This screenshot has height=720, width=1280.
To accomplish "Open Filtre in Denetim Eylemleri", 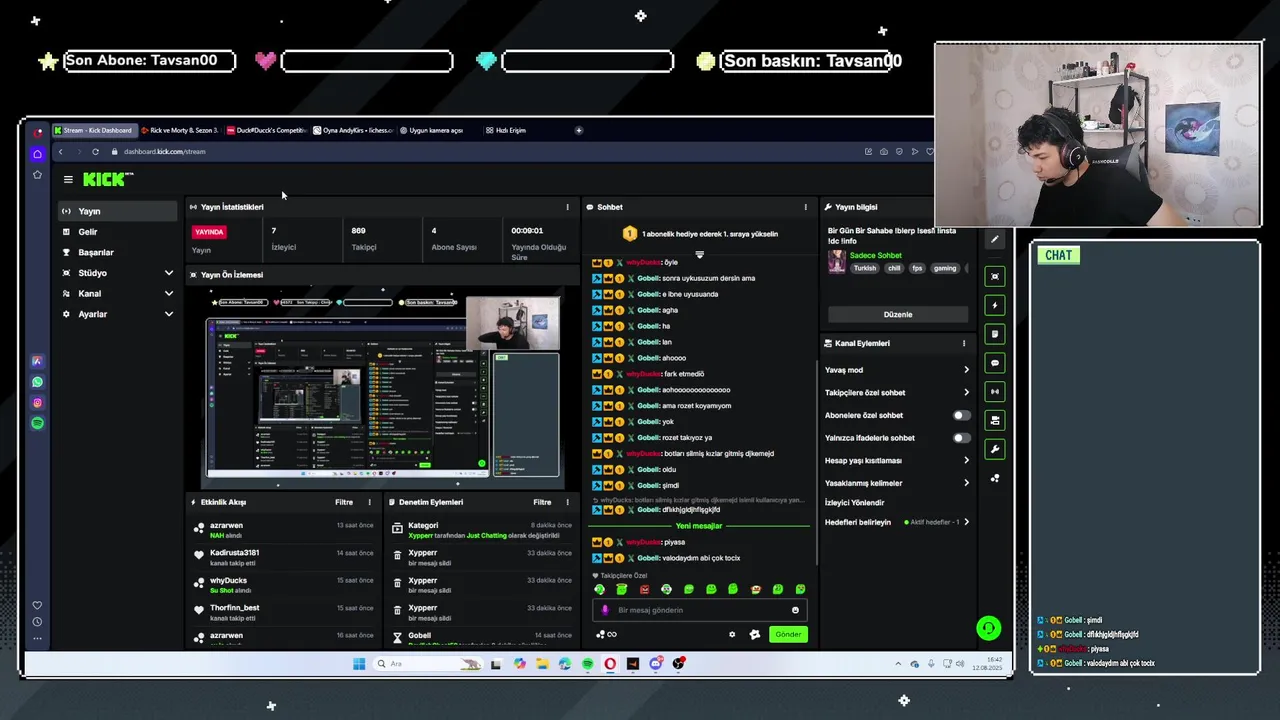I will coord(542,502).
